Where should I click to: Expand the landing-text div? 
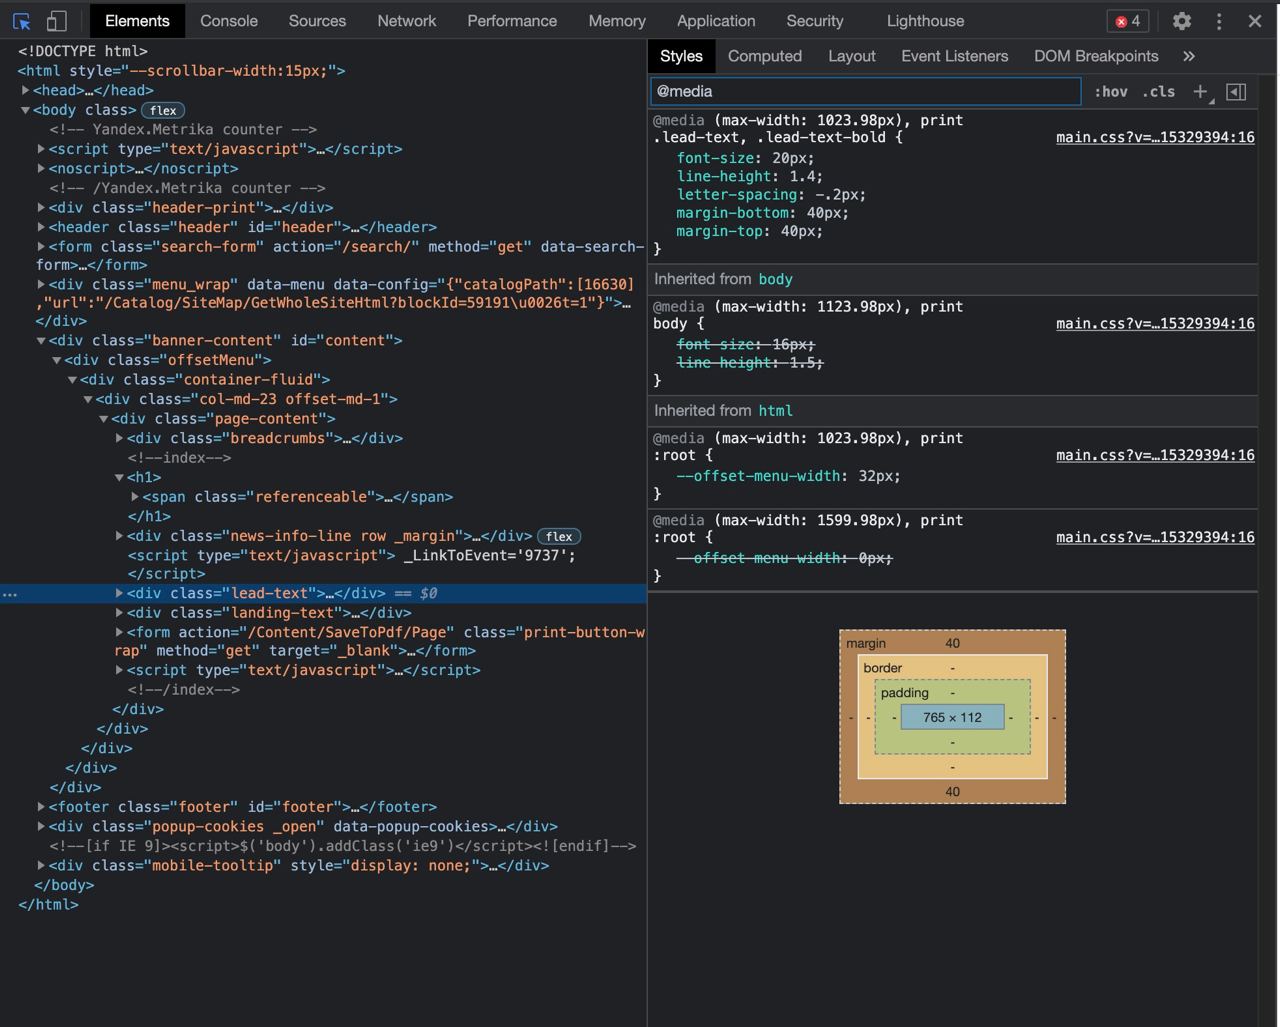tap(119, 613)
